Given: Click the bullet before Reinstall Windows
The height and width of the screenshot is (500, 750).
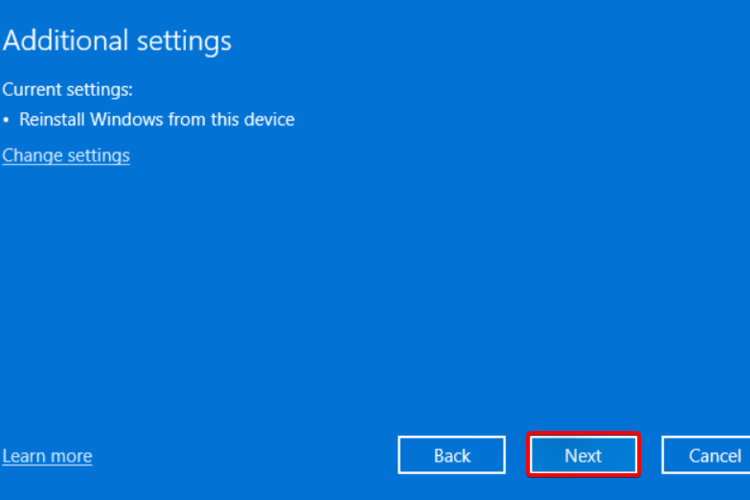Looking at the screenshot, I should click(x=6, y=121).
